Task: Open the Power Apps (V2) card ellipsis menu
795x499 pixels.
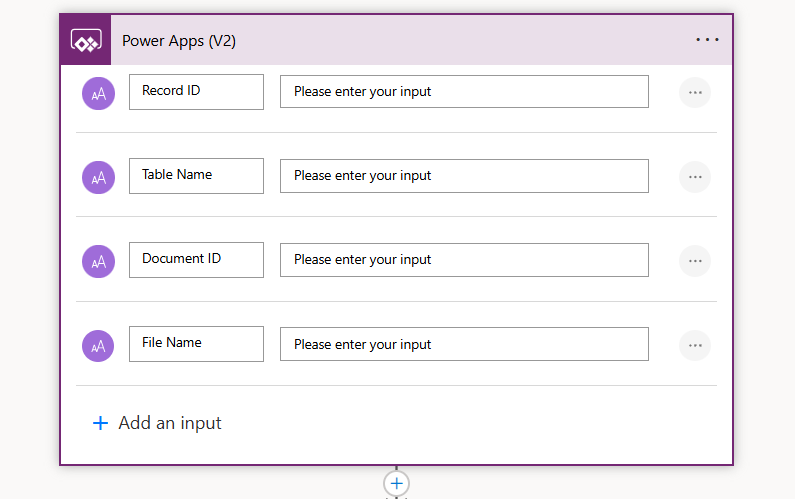Action: [x=707, y=40]
